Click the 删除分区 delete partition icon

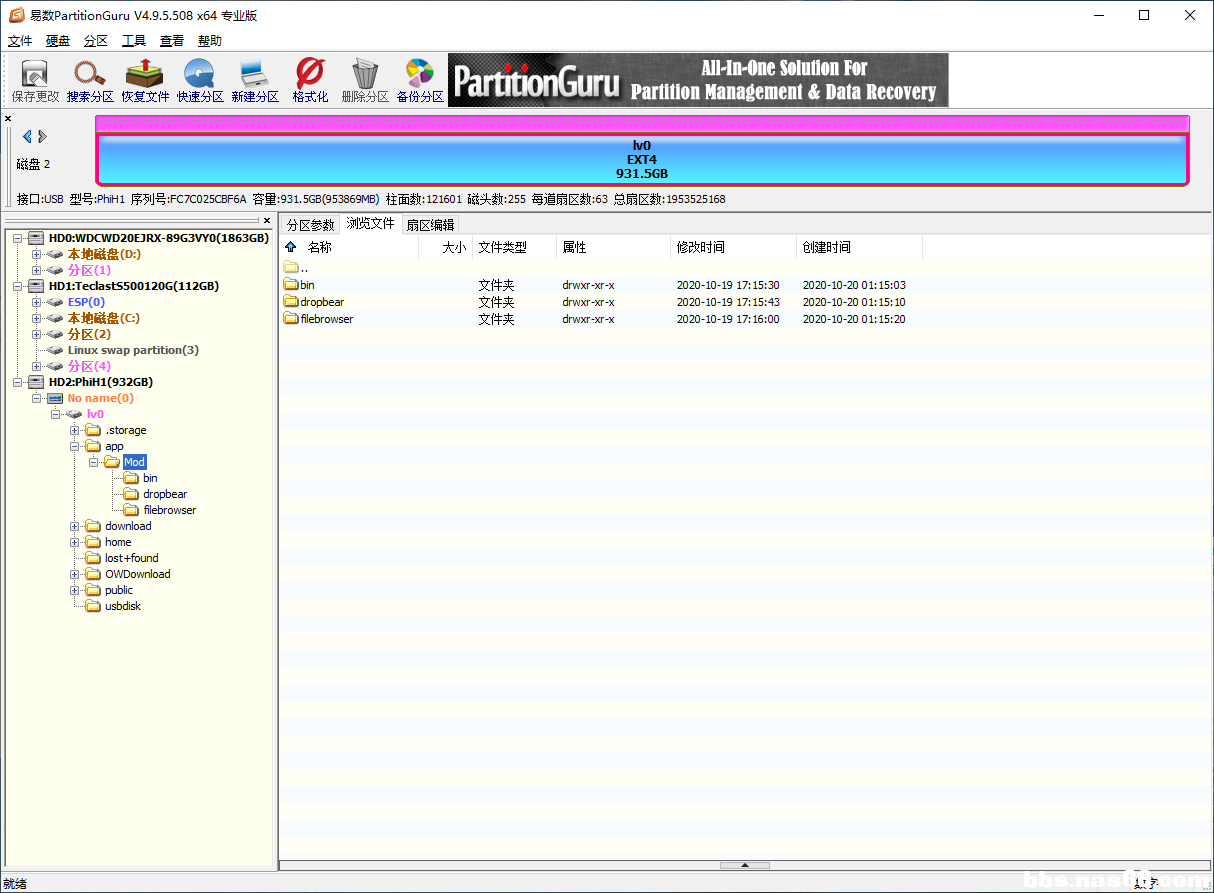[365, 80]
